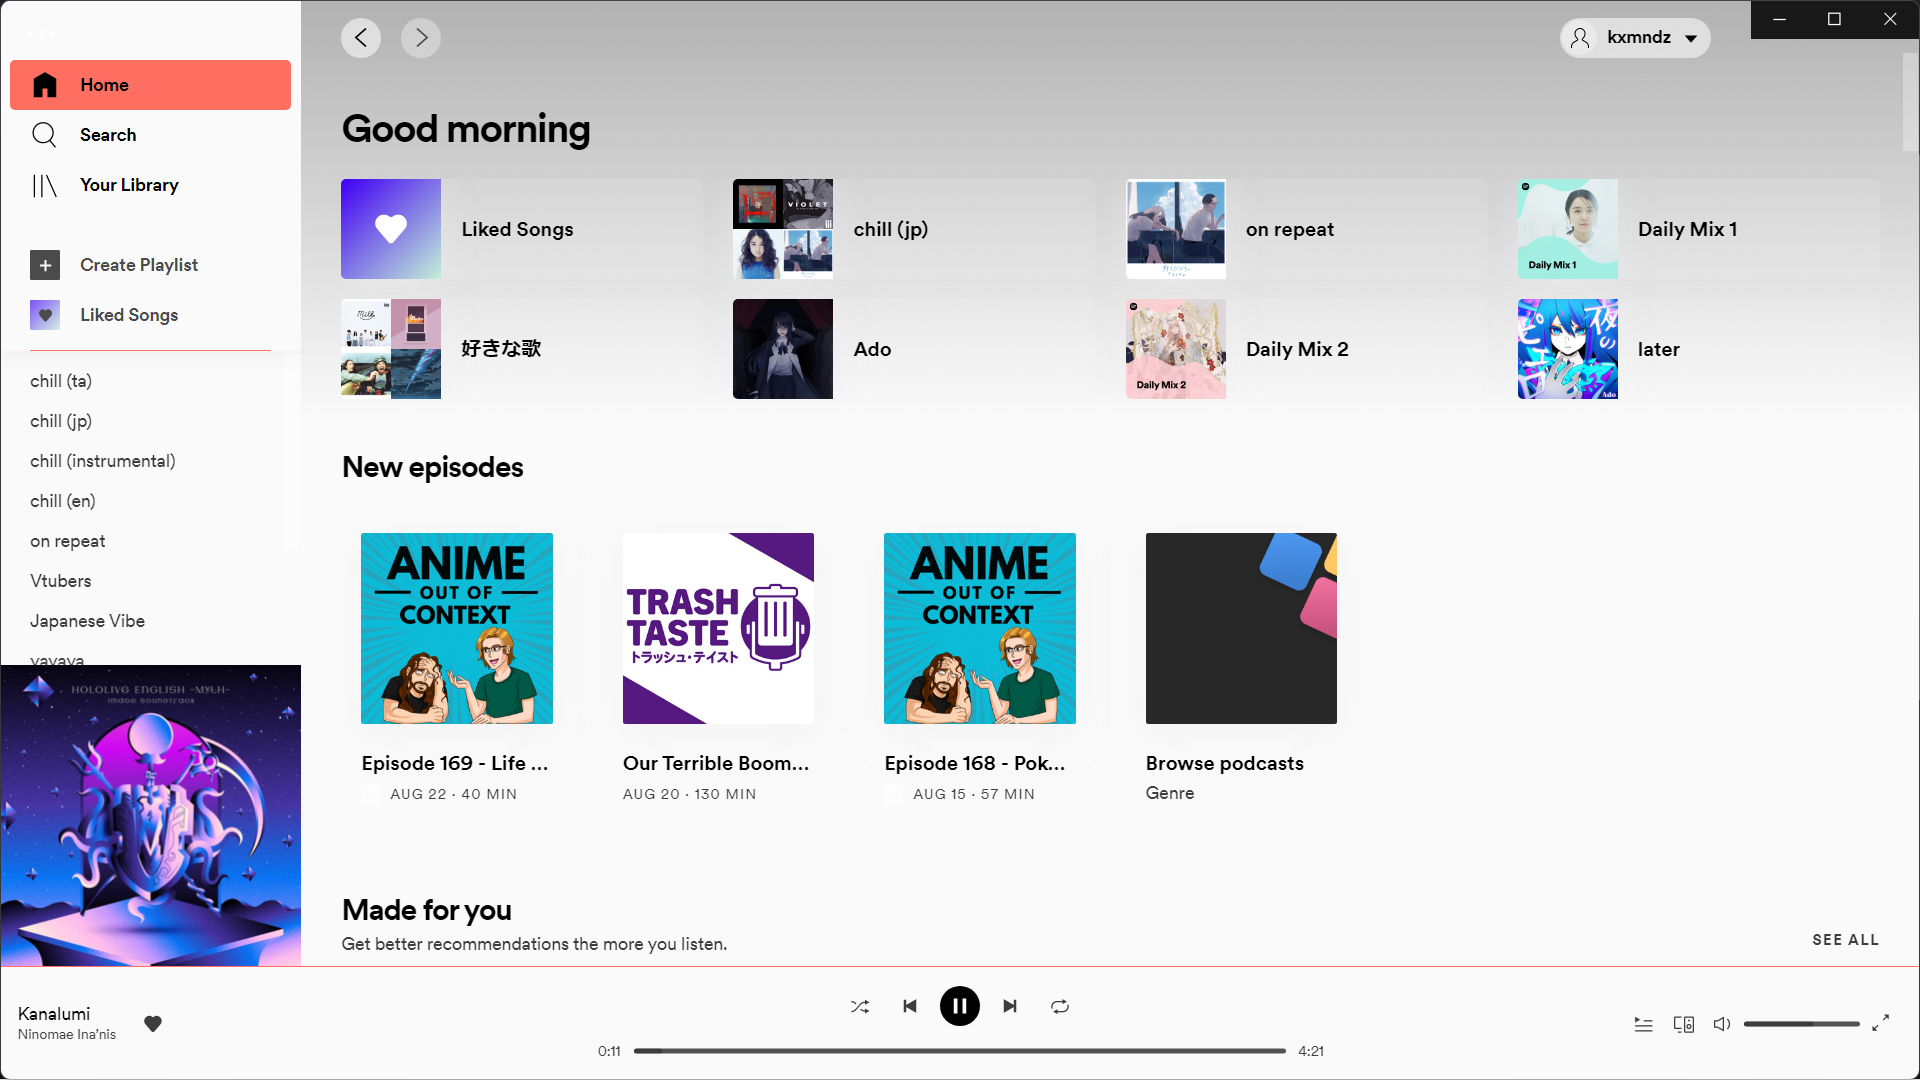Open connect to a device icon
Viewport: 1920px width, 1080px height.
[x=1683, y=1024]
